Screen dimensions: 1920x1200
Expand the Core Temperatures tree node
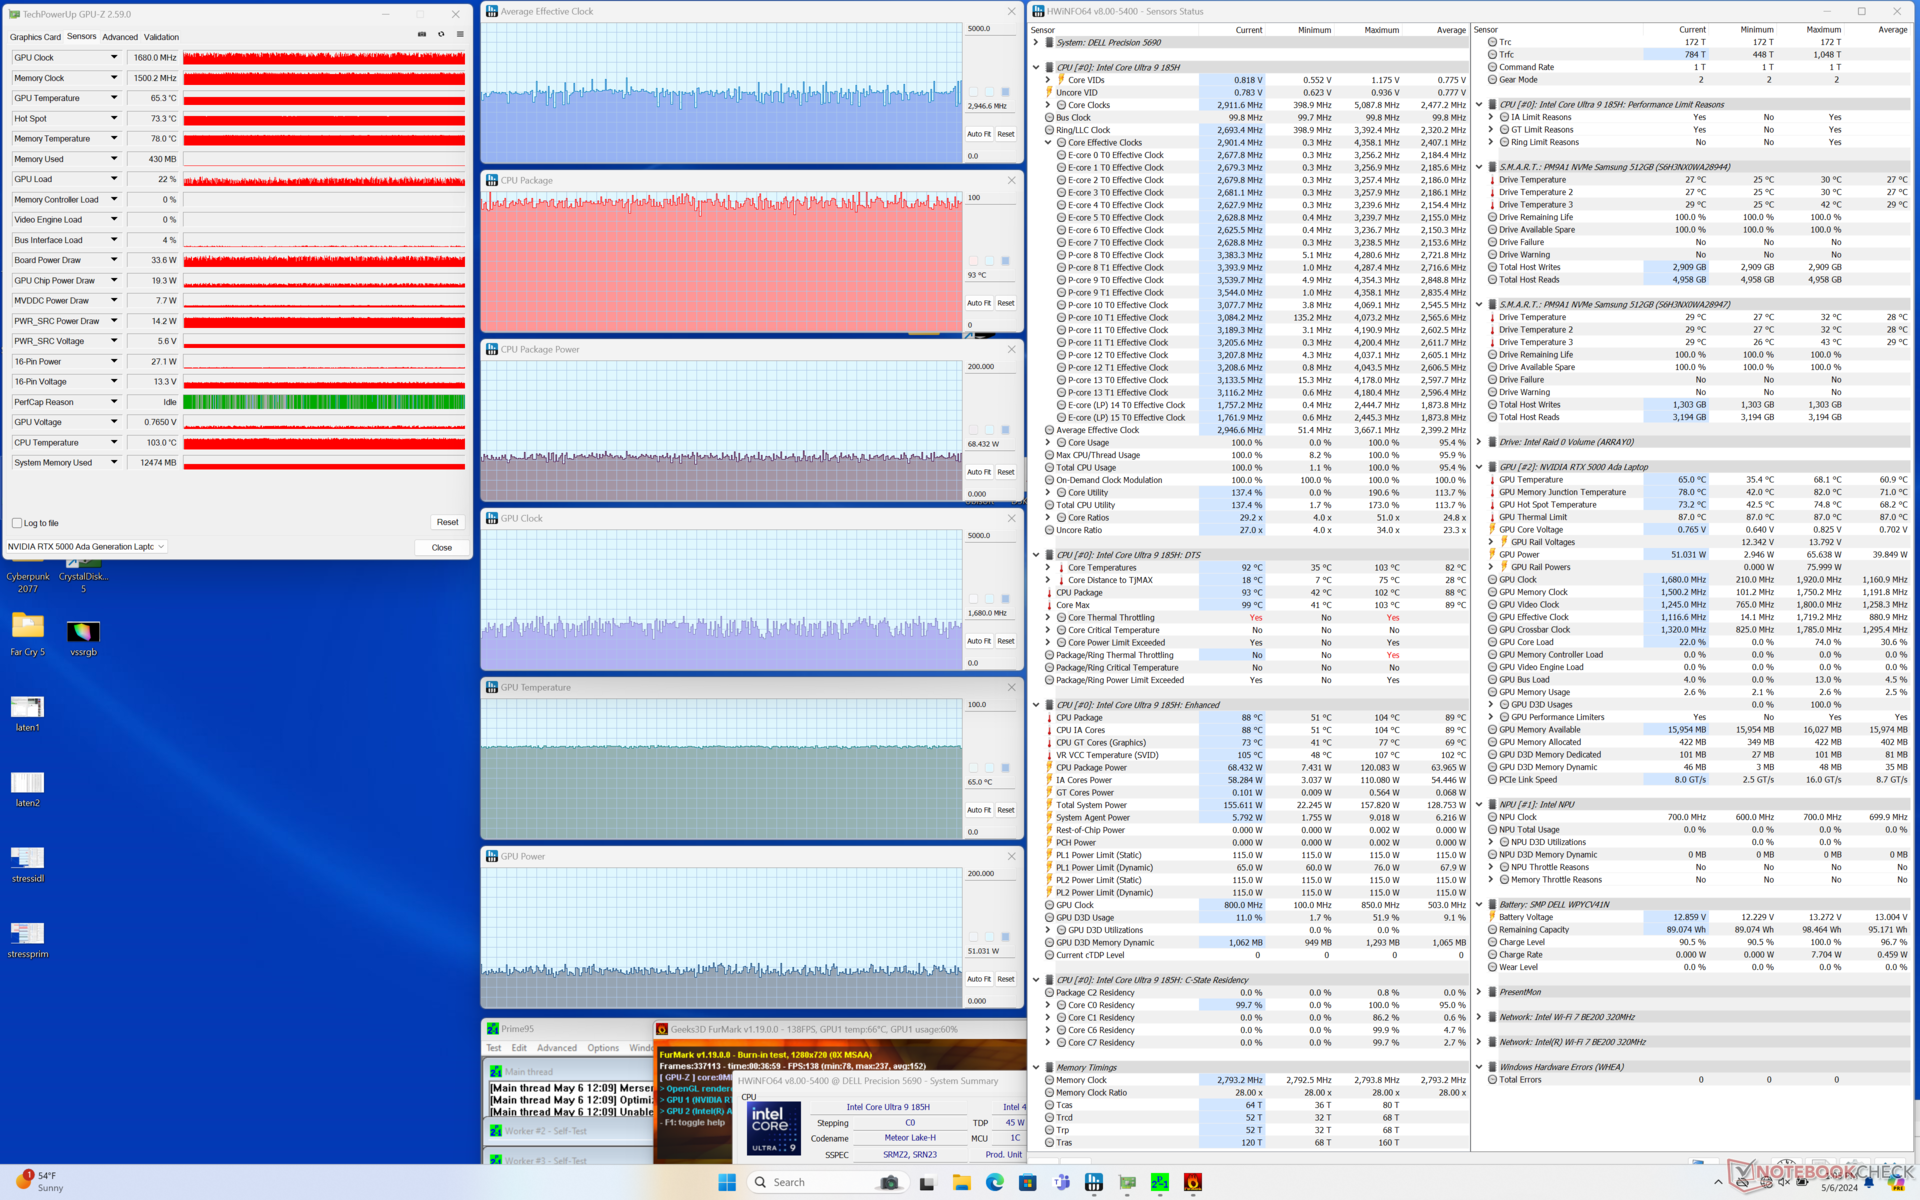tap(1048, 567)
